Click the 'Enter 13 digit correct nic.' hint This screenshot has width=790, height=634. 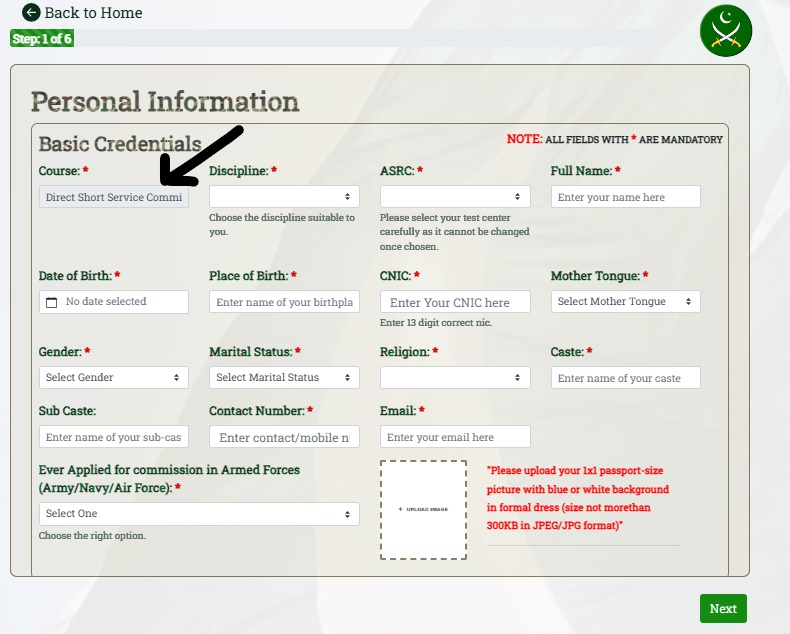[436, 323]
